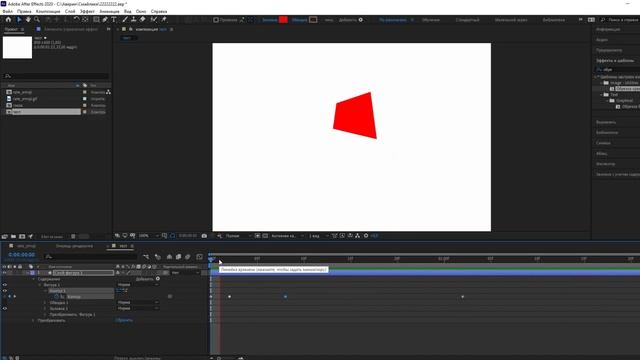Select the Rectangle shape tool
The image size is (640, 360).
click(x=96, y=20)
